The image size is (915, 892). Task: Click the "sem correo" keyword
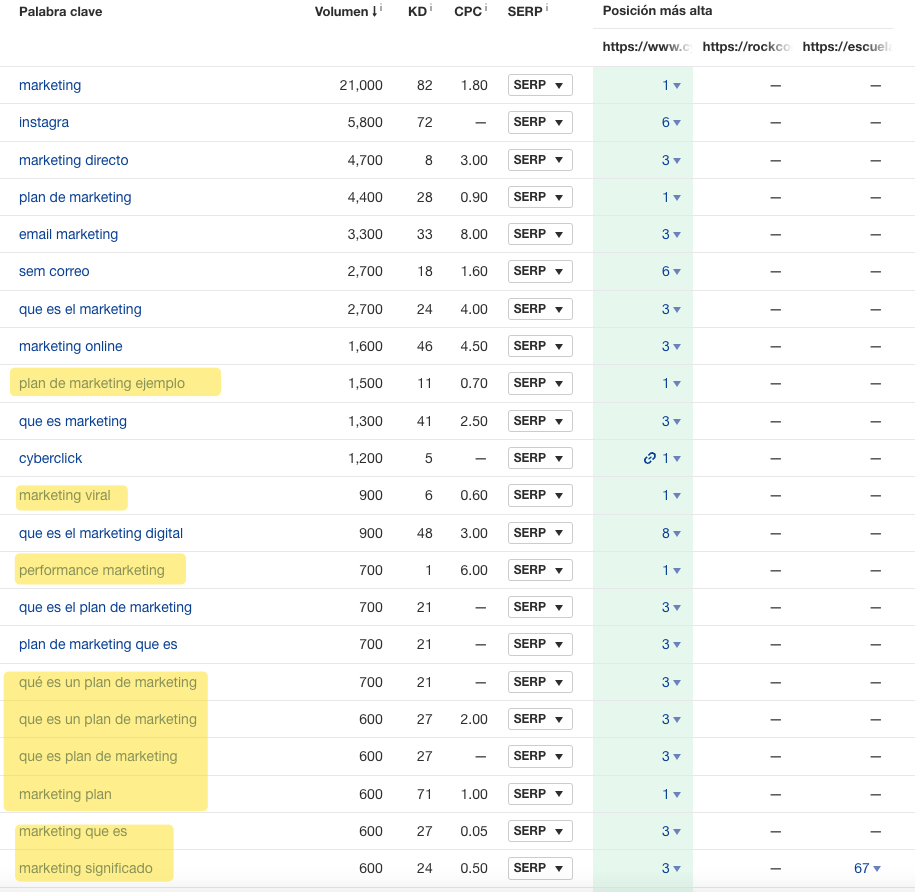pos(54,271)
